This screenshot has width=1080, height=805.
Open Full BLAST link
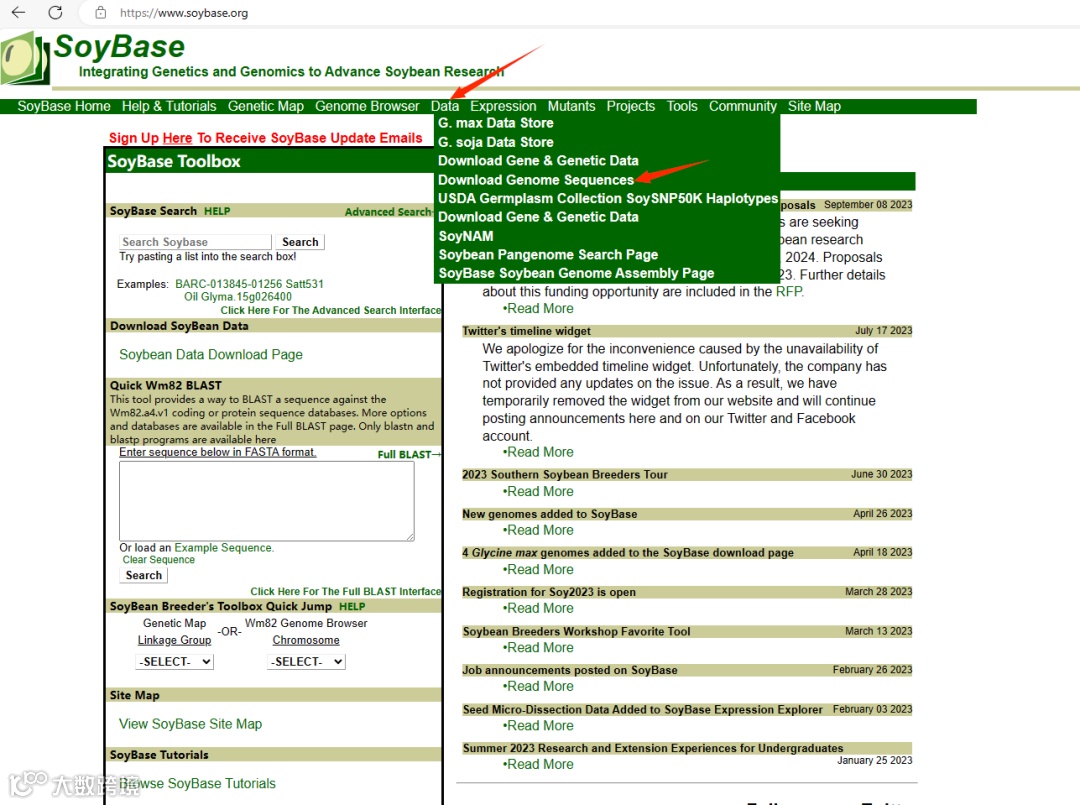pyautogui.click(x=408, y=454)
